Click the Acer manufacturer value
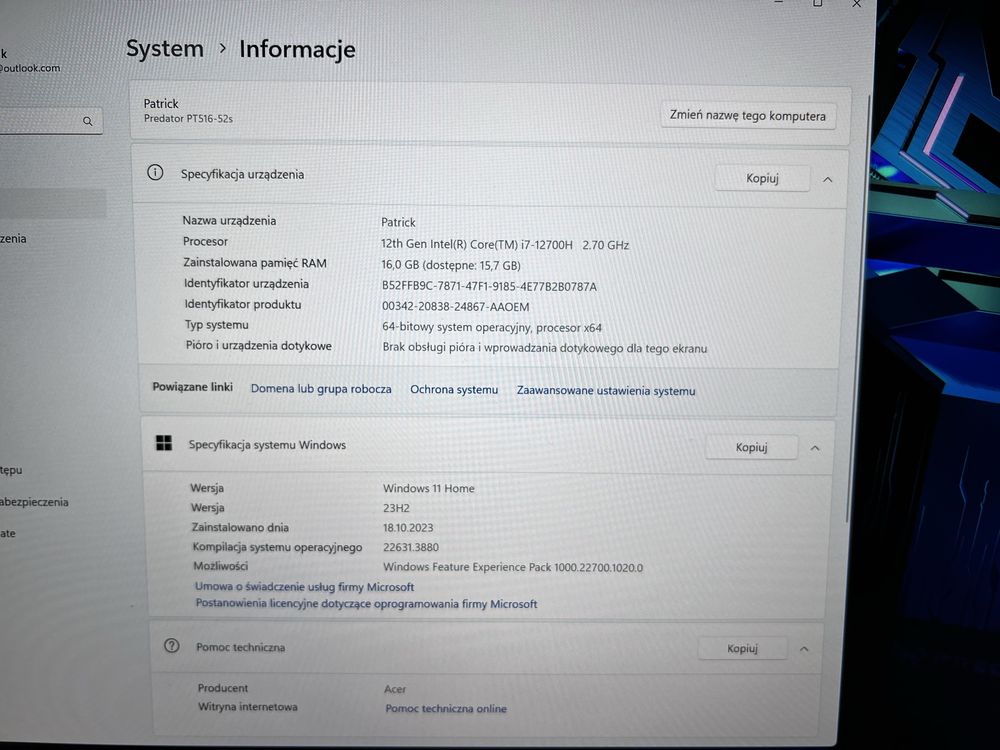1000x750 pixels. point(395,689)
